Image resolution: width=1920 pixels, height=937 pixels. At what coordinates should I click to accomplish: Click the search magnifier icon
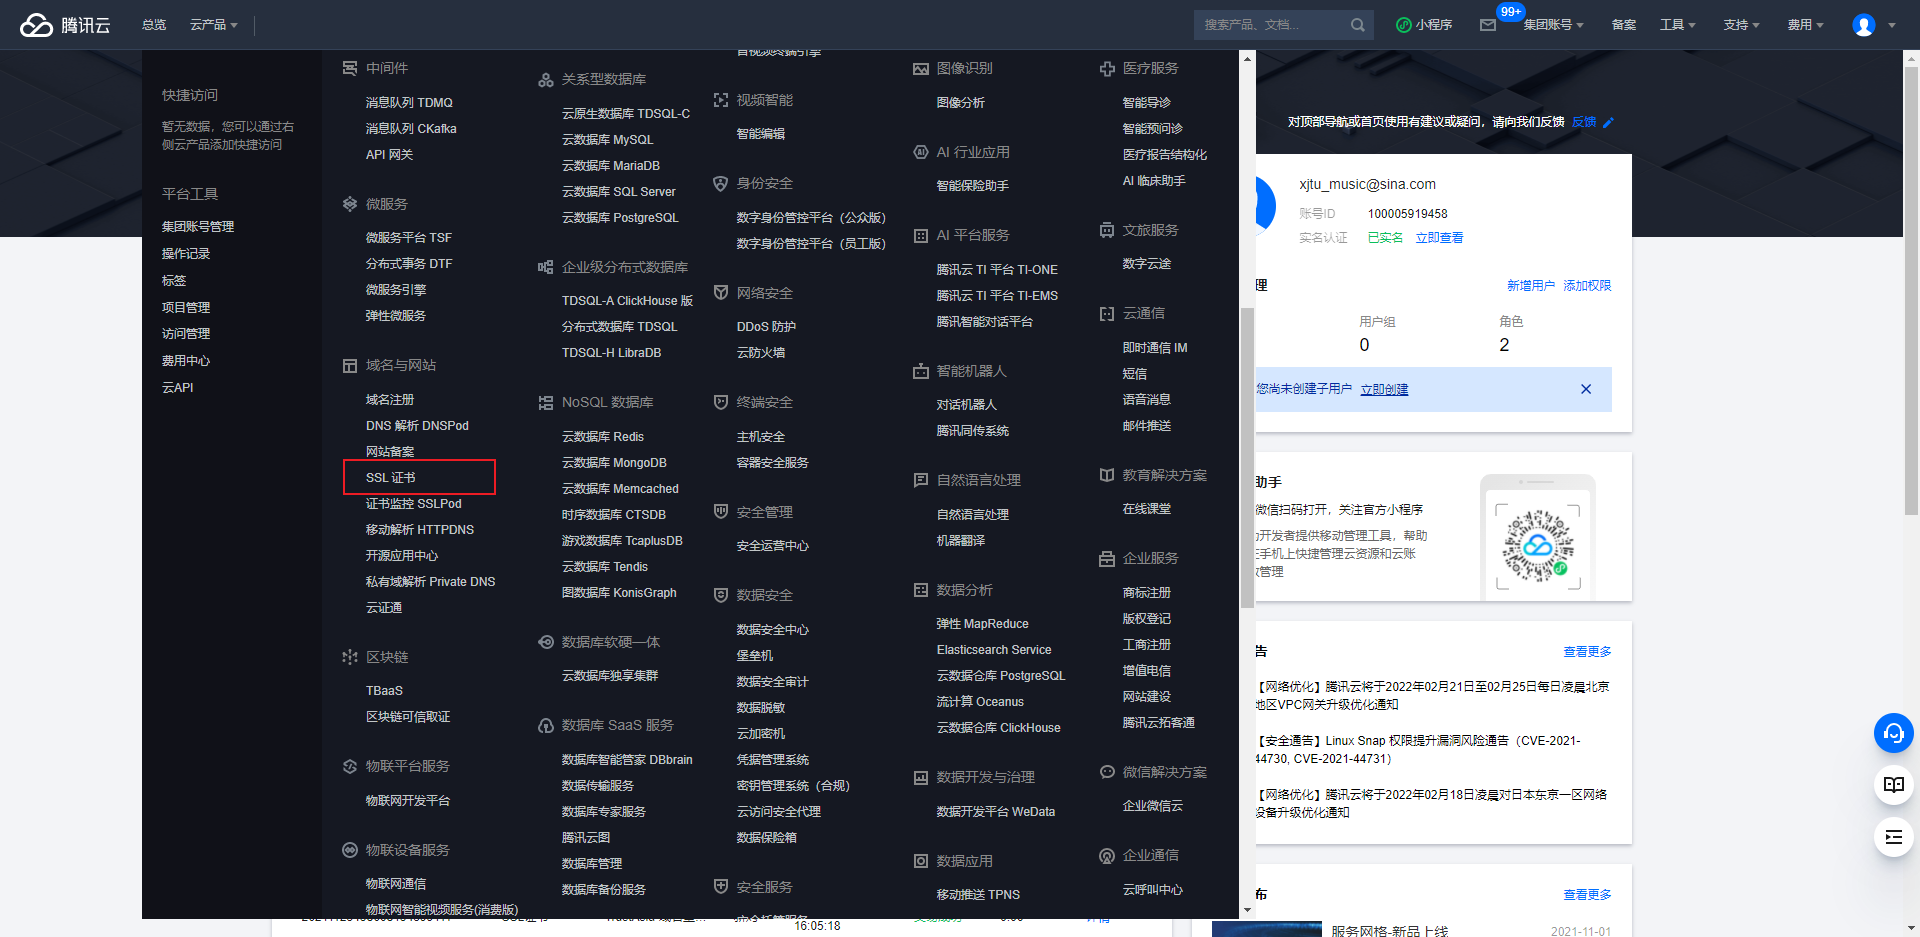1357,25
